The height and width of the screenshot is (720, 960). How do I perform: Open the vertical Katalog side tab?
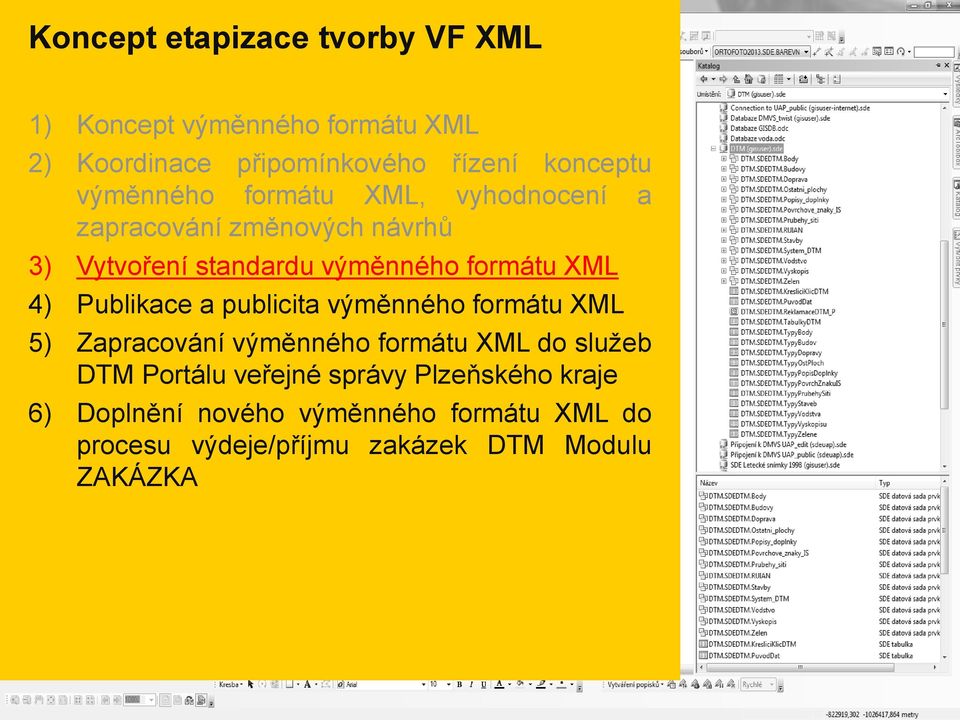click(x=955, y=196)
